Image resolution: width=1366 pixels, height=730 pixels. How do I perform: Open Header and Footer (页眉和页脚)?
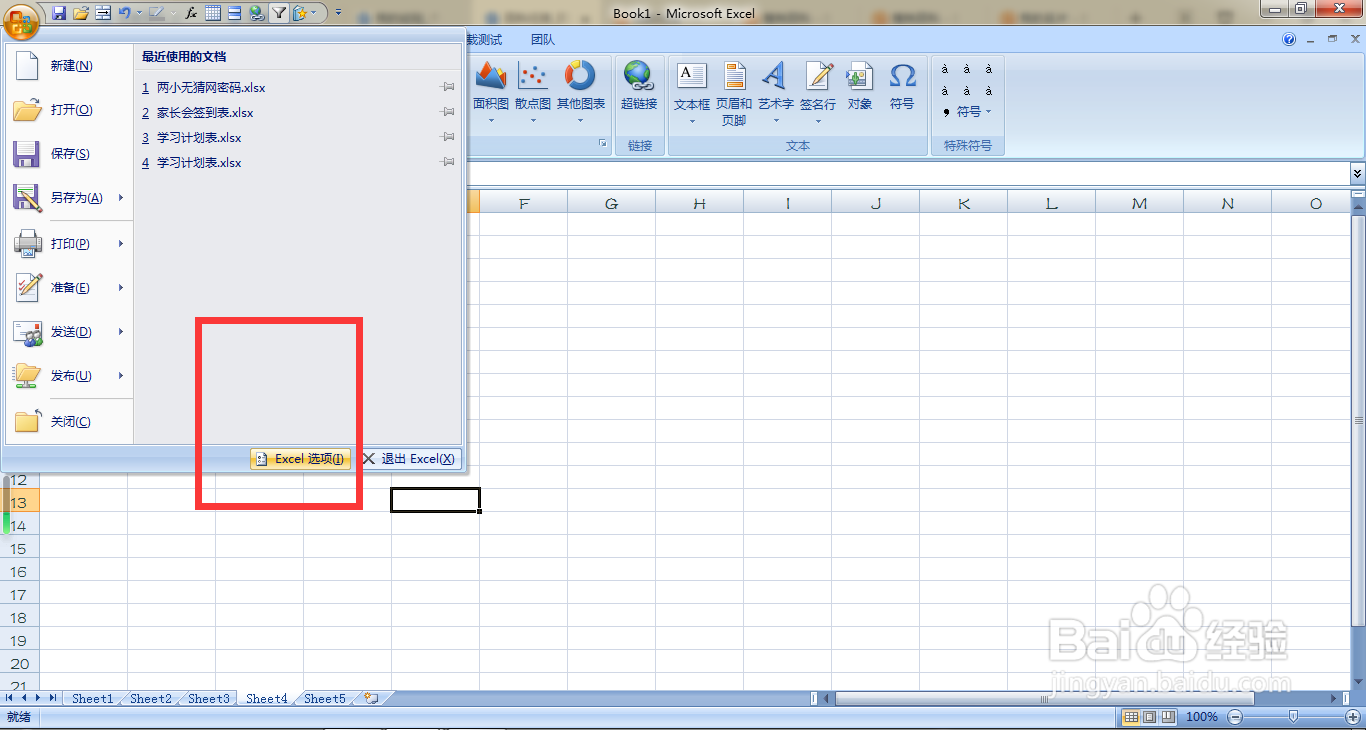(734, 94)
